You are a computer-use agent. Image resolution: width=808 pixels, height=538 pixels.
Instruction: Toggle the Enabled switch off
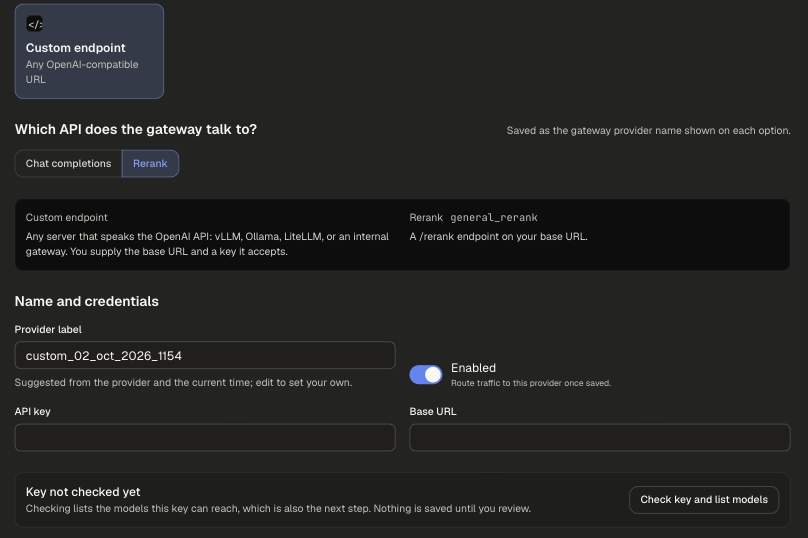(x=426, y=375)
